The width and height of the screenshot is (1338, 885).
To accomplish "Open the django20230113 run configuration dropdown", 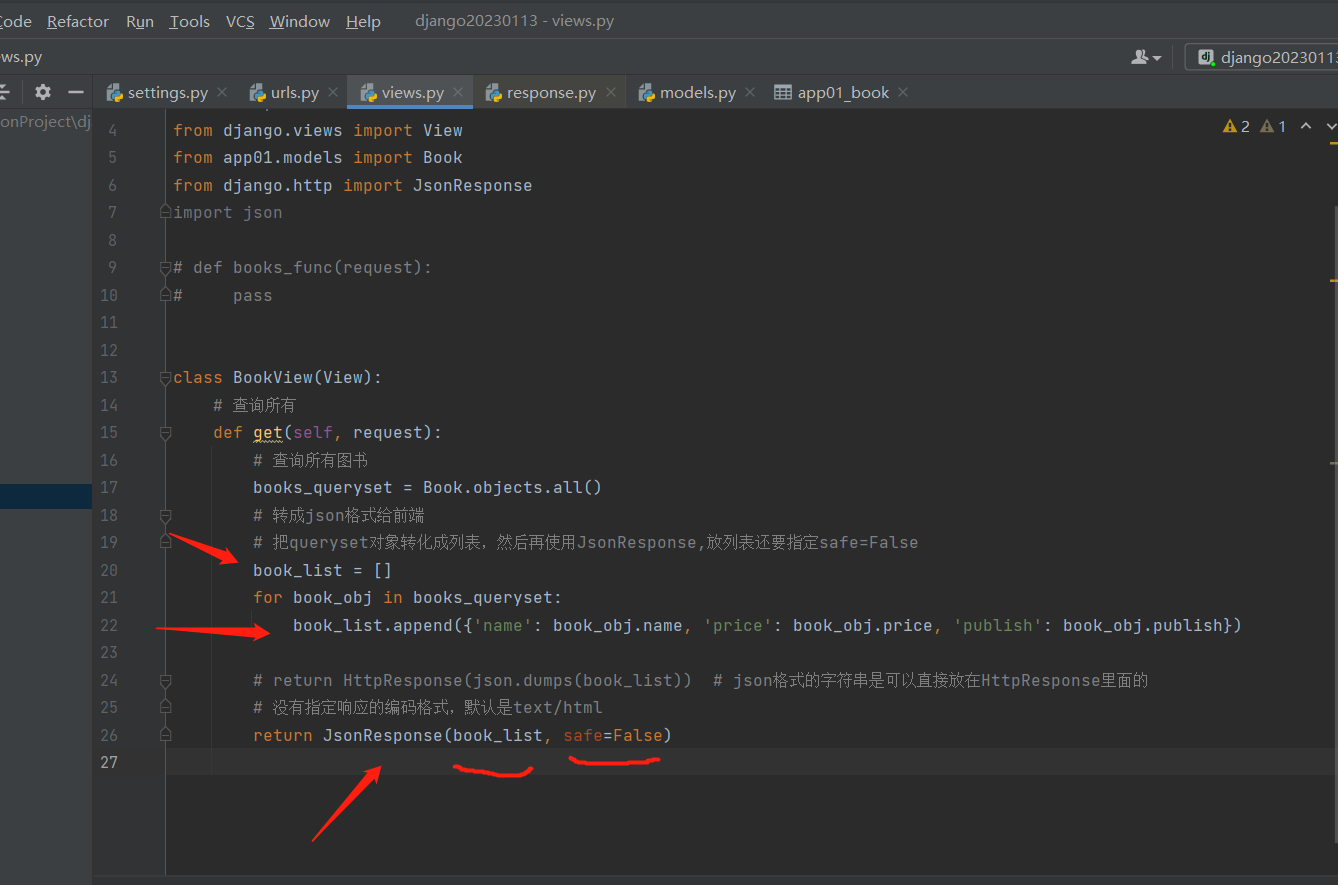I will tap(1262, 57).
